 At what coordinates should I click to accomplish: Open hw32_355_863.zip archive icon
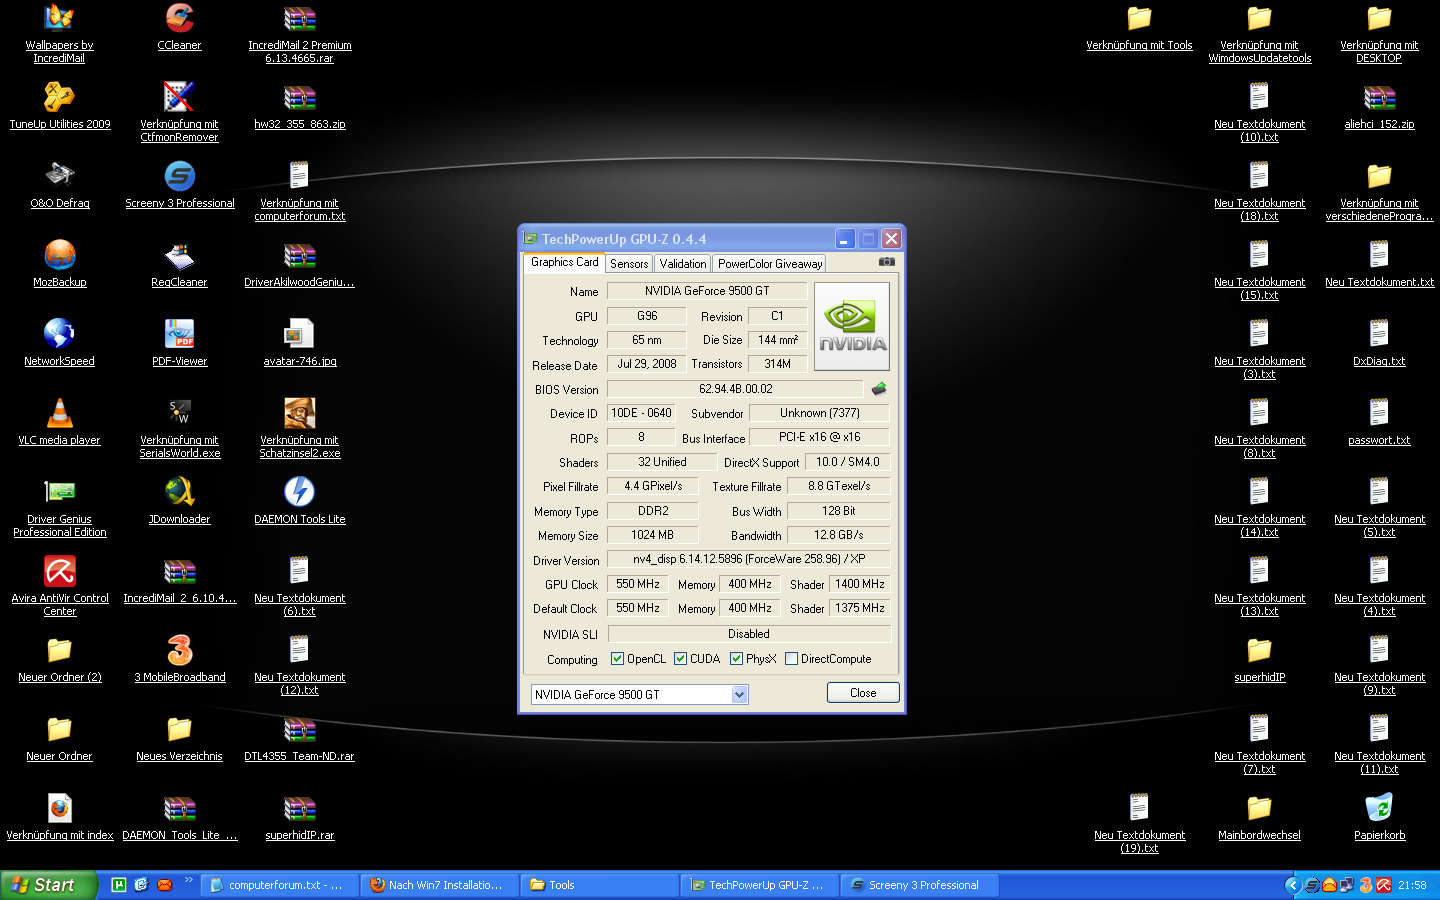pyautogui.click(x=299, y=106)
